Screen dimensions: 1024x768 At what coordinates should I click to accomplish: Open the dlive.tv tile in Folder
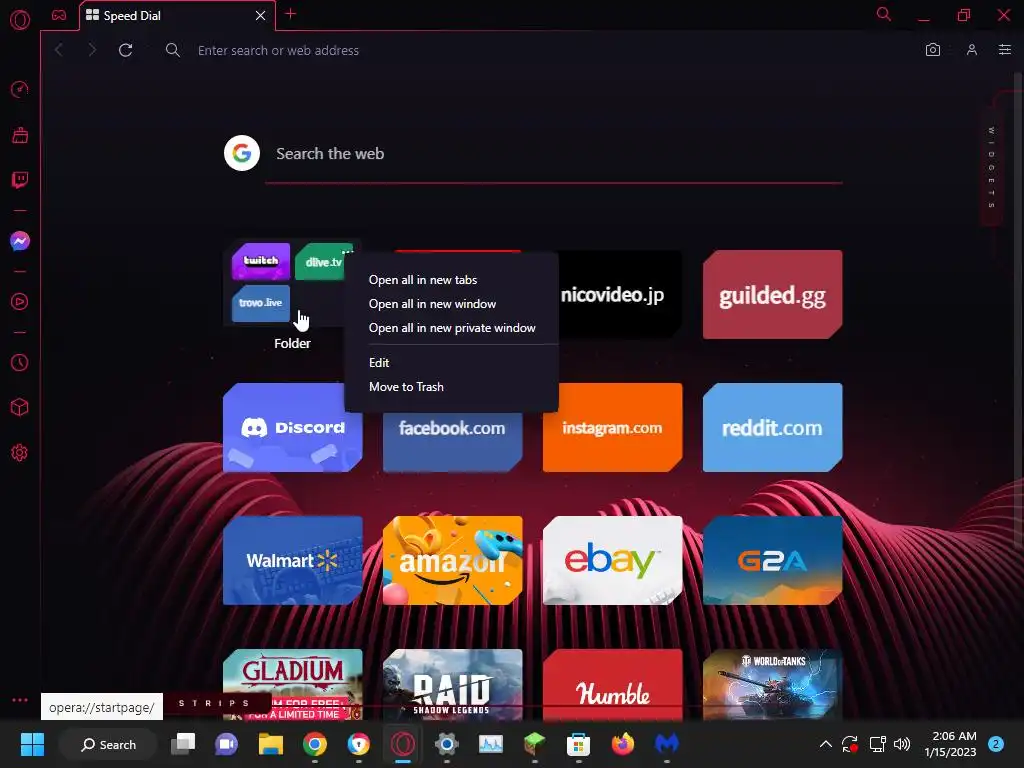tap(320, 261)
